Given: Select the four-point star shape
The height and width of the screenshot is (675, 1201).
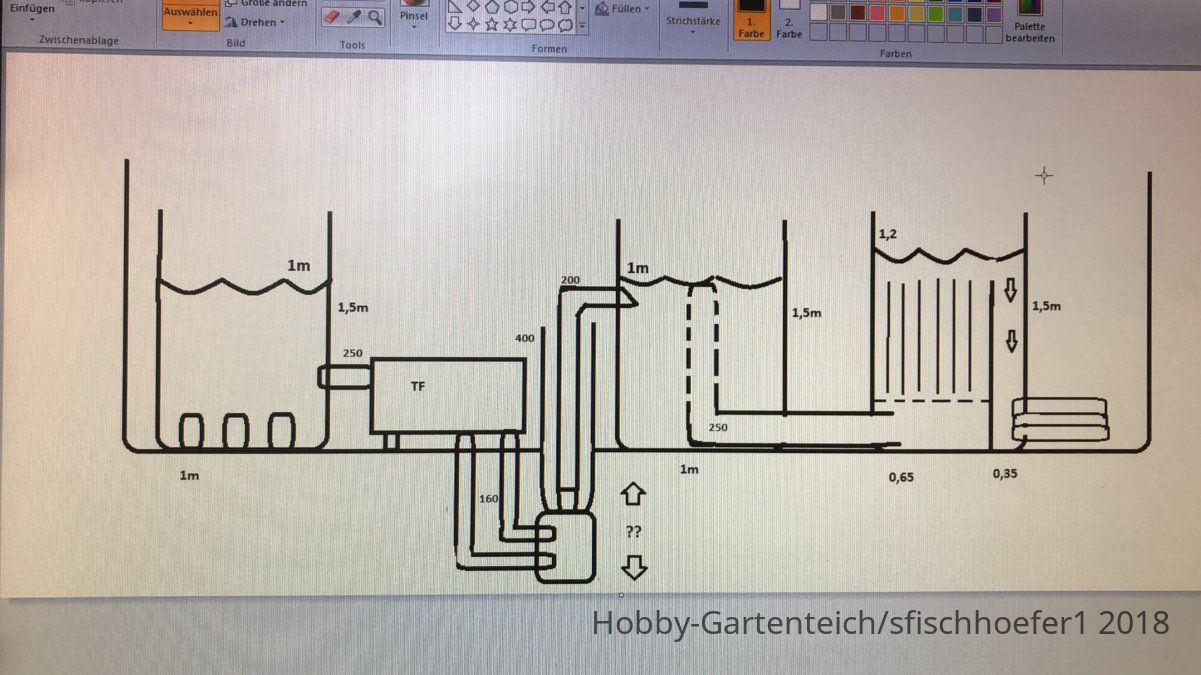Looking at the screenshot, I should [x=472, y=24].
